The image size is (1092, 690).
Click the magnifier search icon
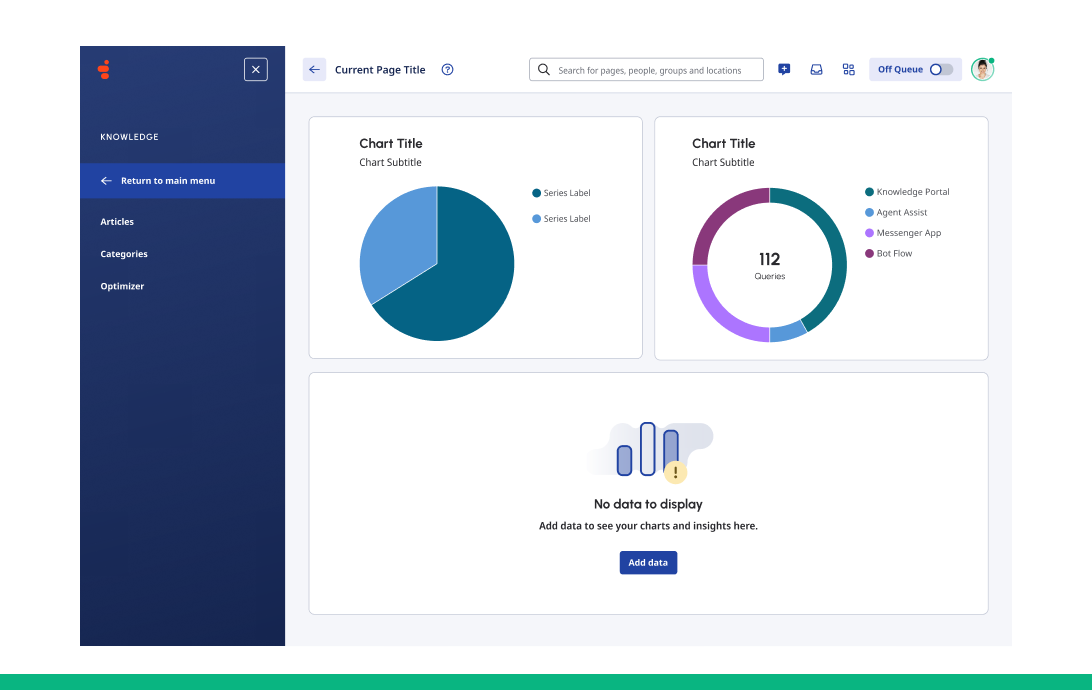pyautogui.click(x=544, y=70)
